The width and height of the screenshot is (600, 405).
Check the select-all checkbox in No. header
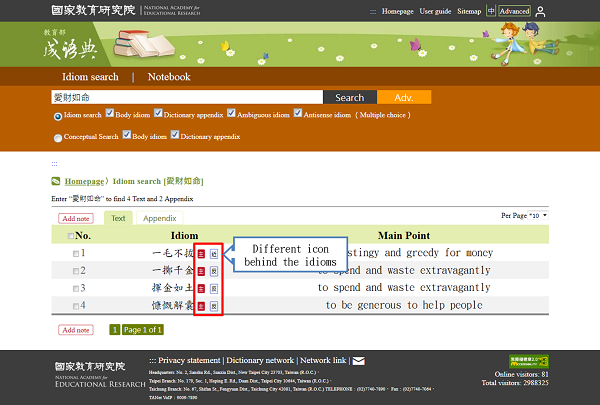70,236
